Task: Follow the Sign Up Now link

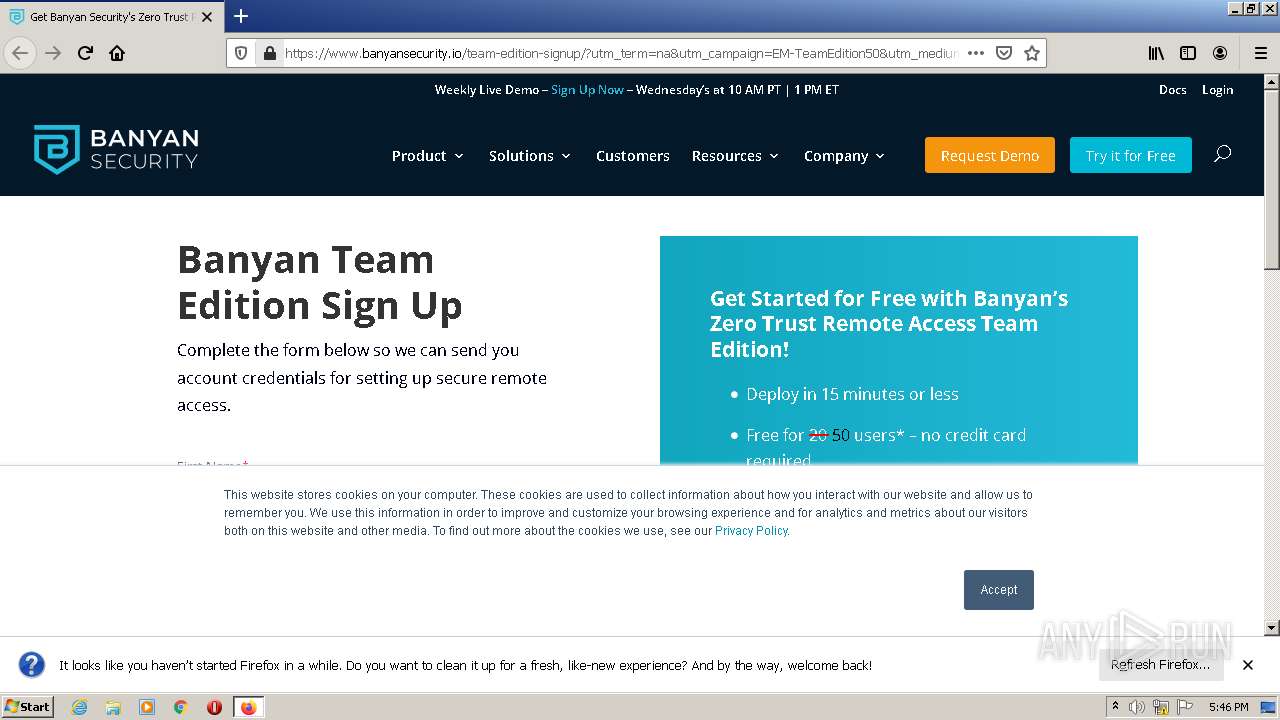Action: pyautogui.click(x=587, y=90)
